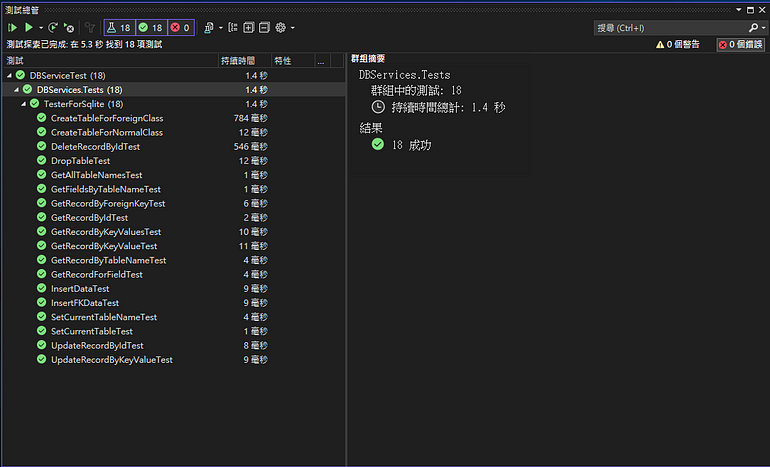Click DBServices.Tests heading in group summary
770x467 pixels.
[405, 75]
